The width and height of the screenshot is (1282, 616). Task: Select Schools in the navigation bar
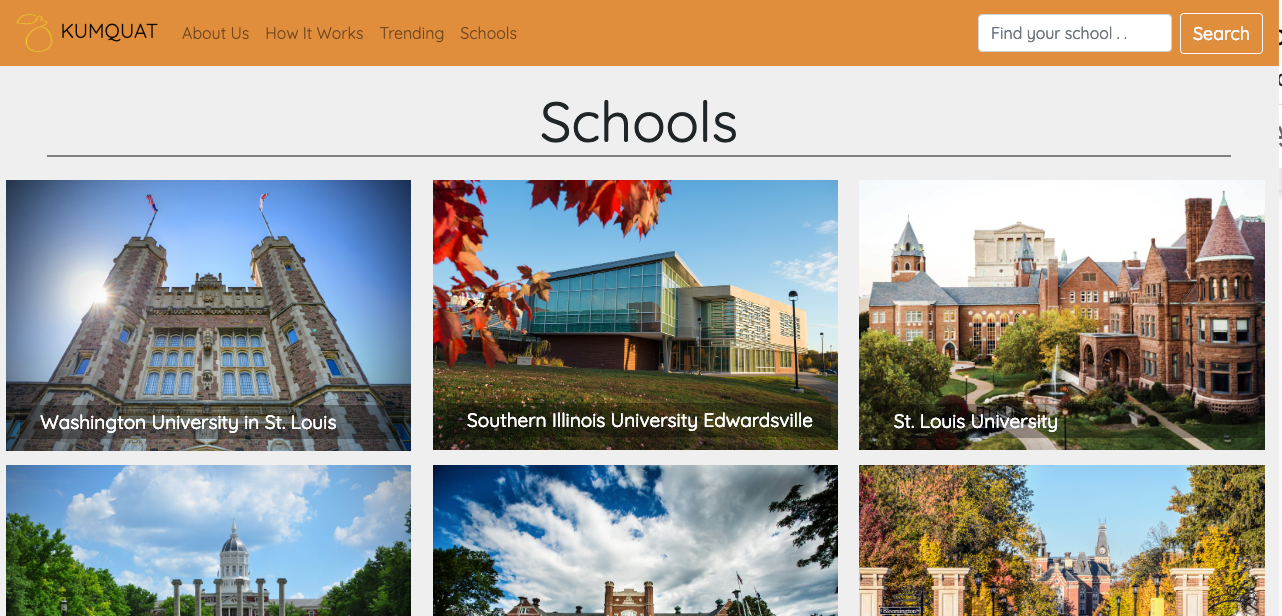(488, 33)
